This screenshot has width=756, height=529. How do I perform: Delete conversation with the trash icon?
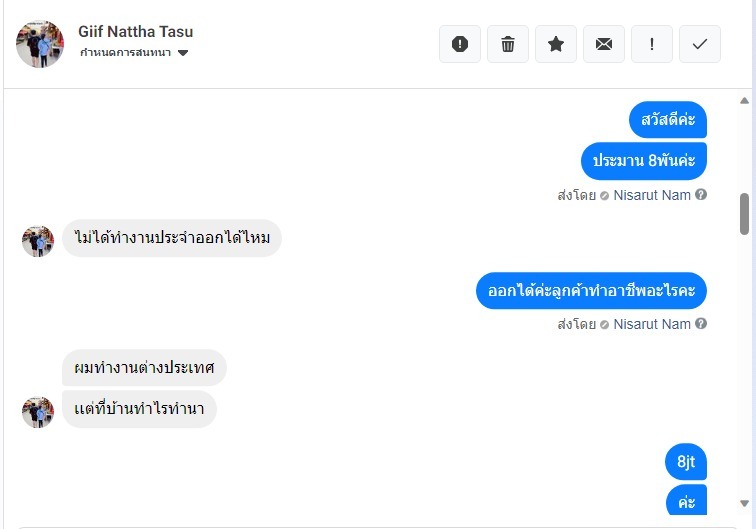click(508, 44)
